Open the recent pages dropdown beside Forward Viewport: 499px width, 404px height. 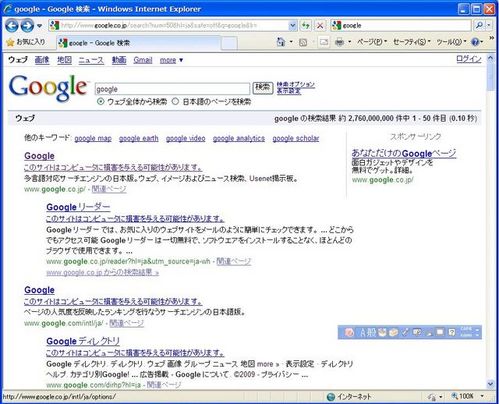[39, 26]
